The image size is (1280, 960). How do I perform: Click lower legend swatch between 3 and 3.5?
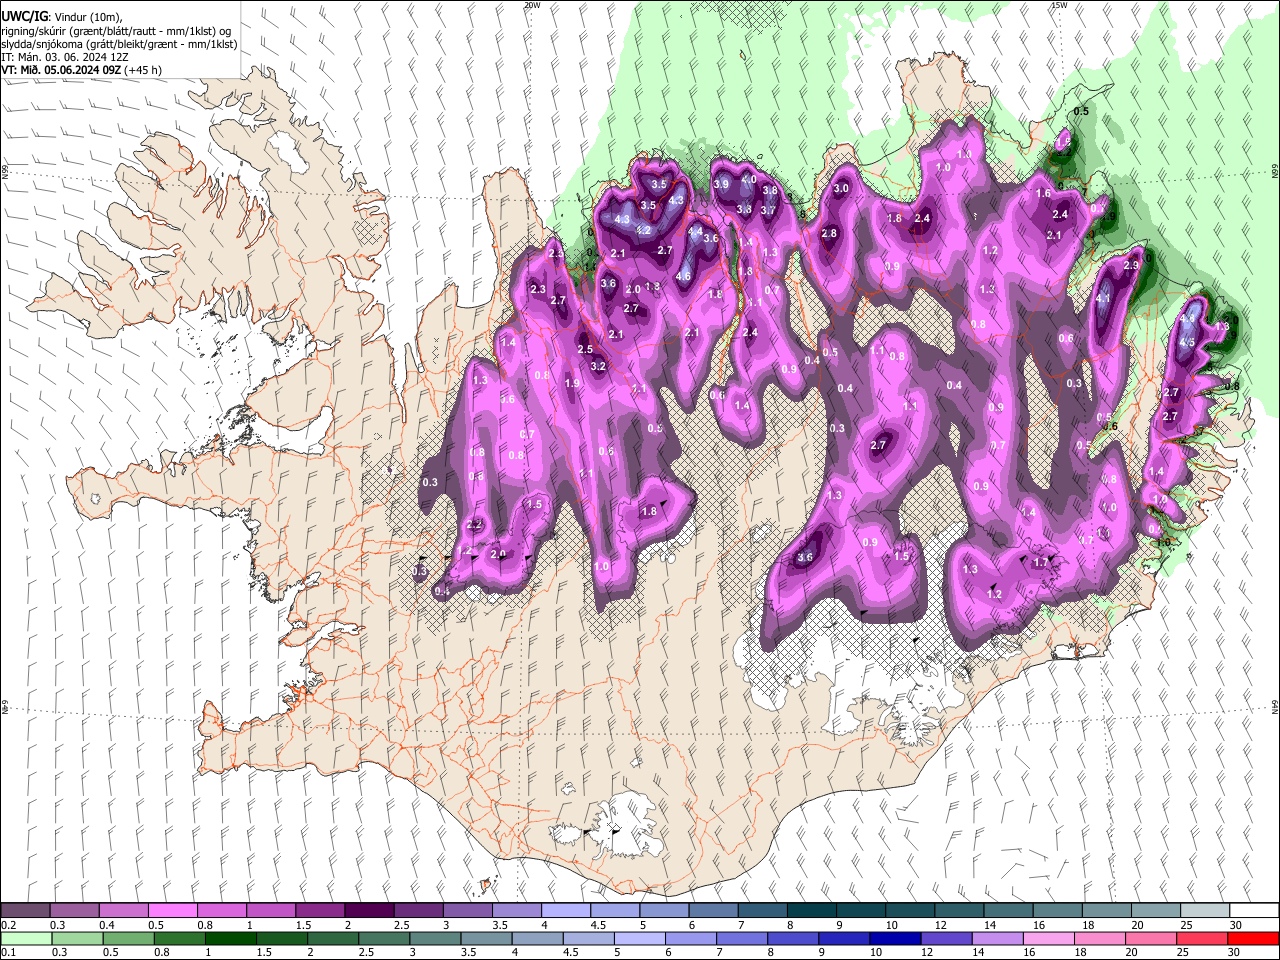(x=435, y=938)
